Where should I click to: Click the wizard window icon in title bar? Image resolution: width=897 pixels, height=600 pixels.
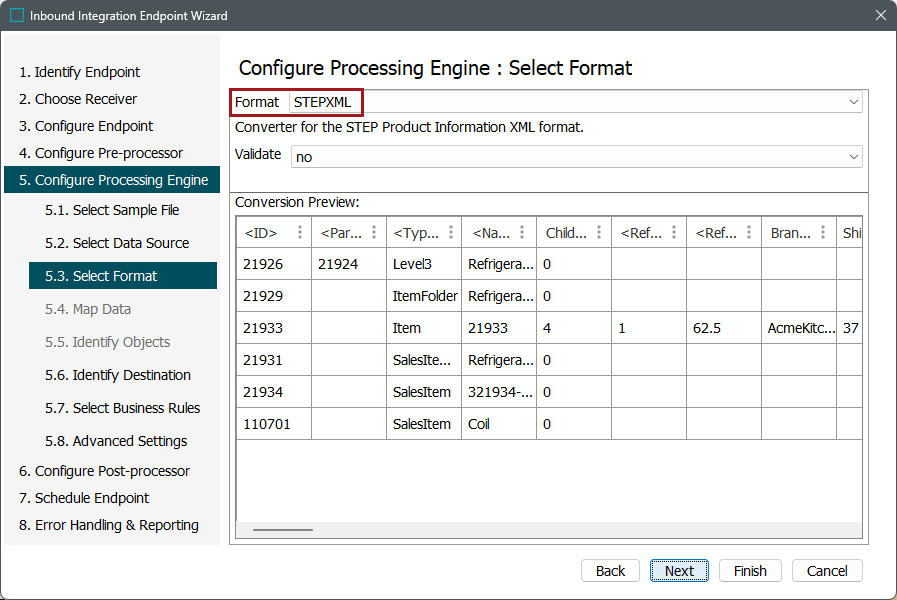click(x=17, y=16)
